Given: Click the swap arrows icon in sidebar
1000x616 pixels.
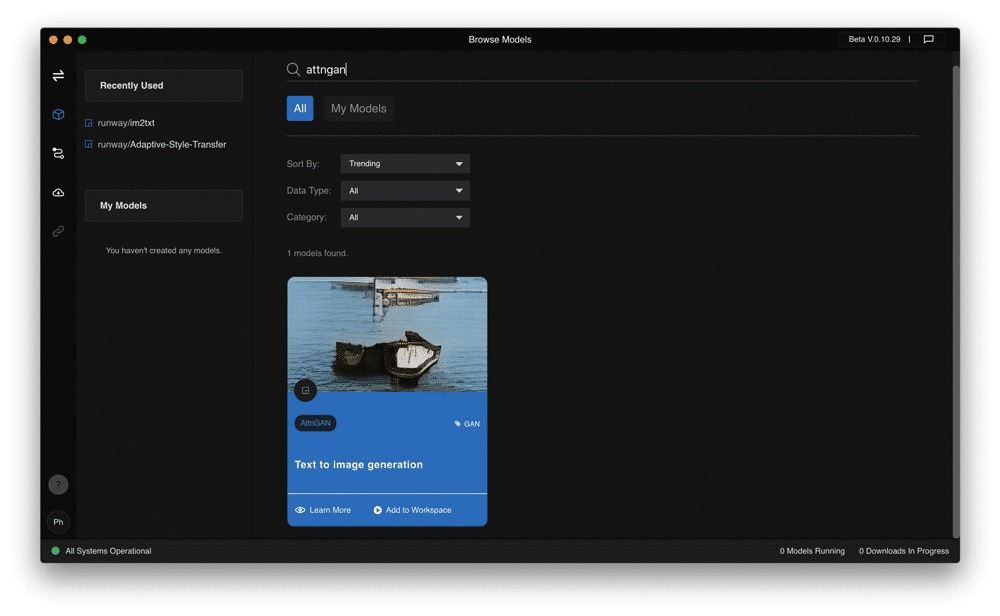Looking at the screenshot, I should (58, 76).
